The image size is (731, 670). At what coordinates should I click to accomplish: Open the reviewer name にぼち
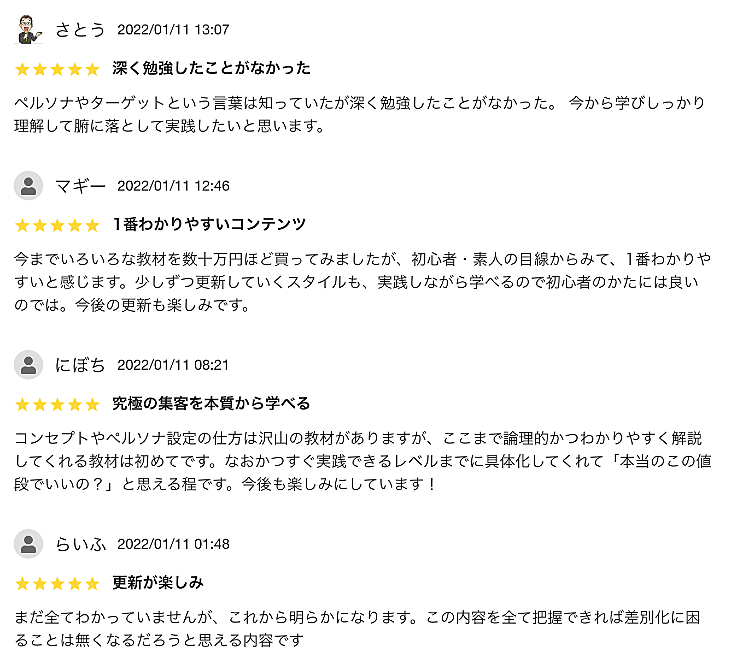coord(80,365)
